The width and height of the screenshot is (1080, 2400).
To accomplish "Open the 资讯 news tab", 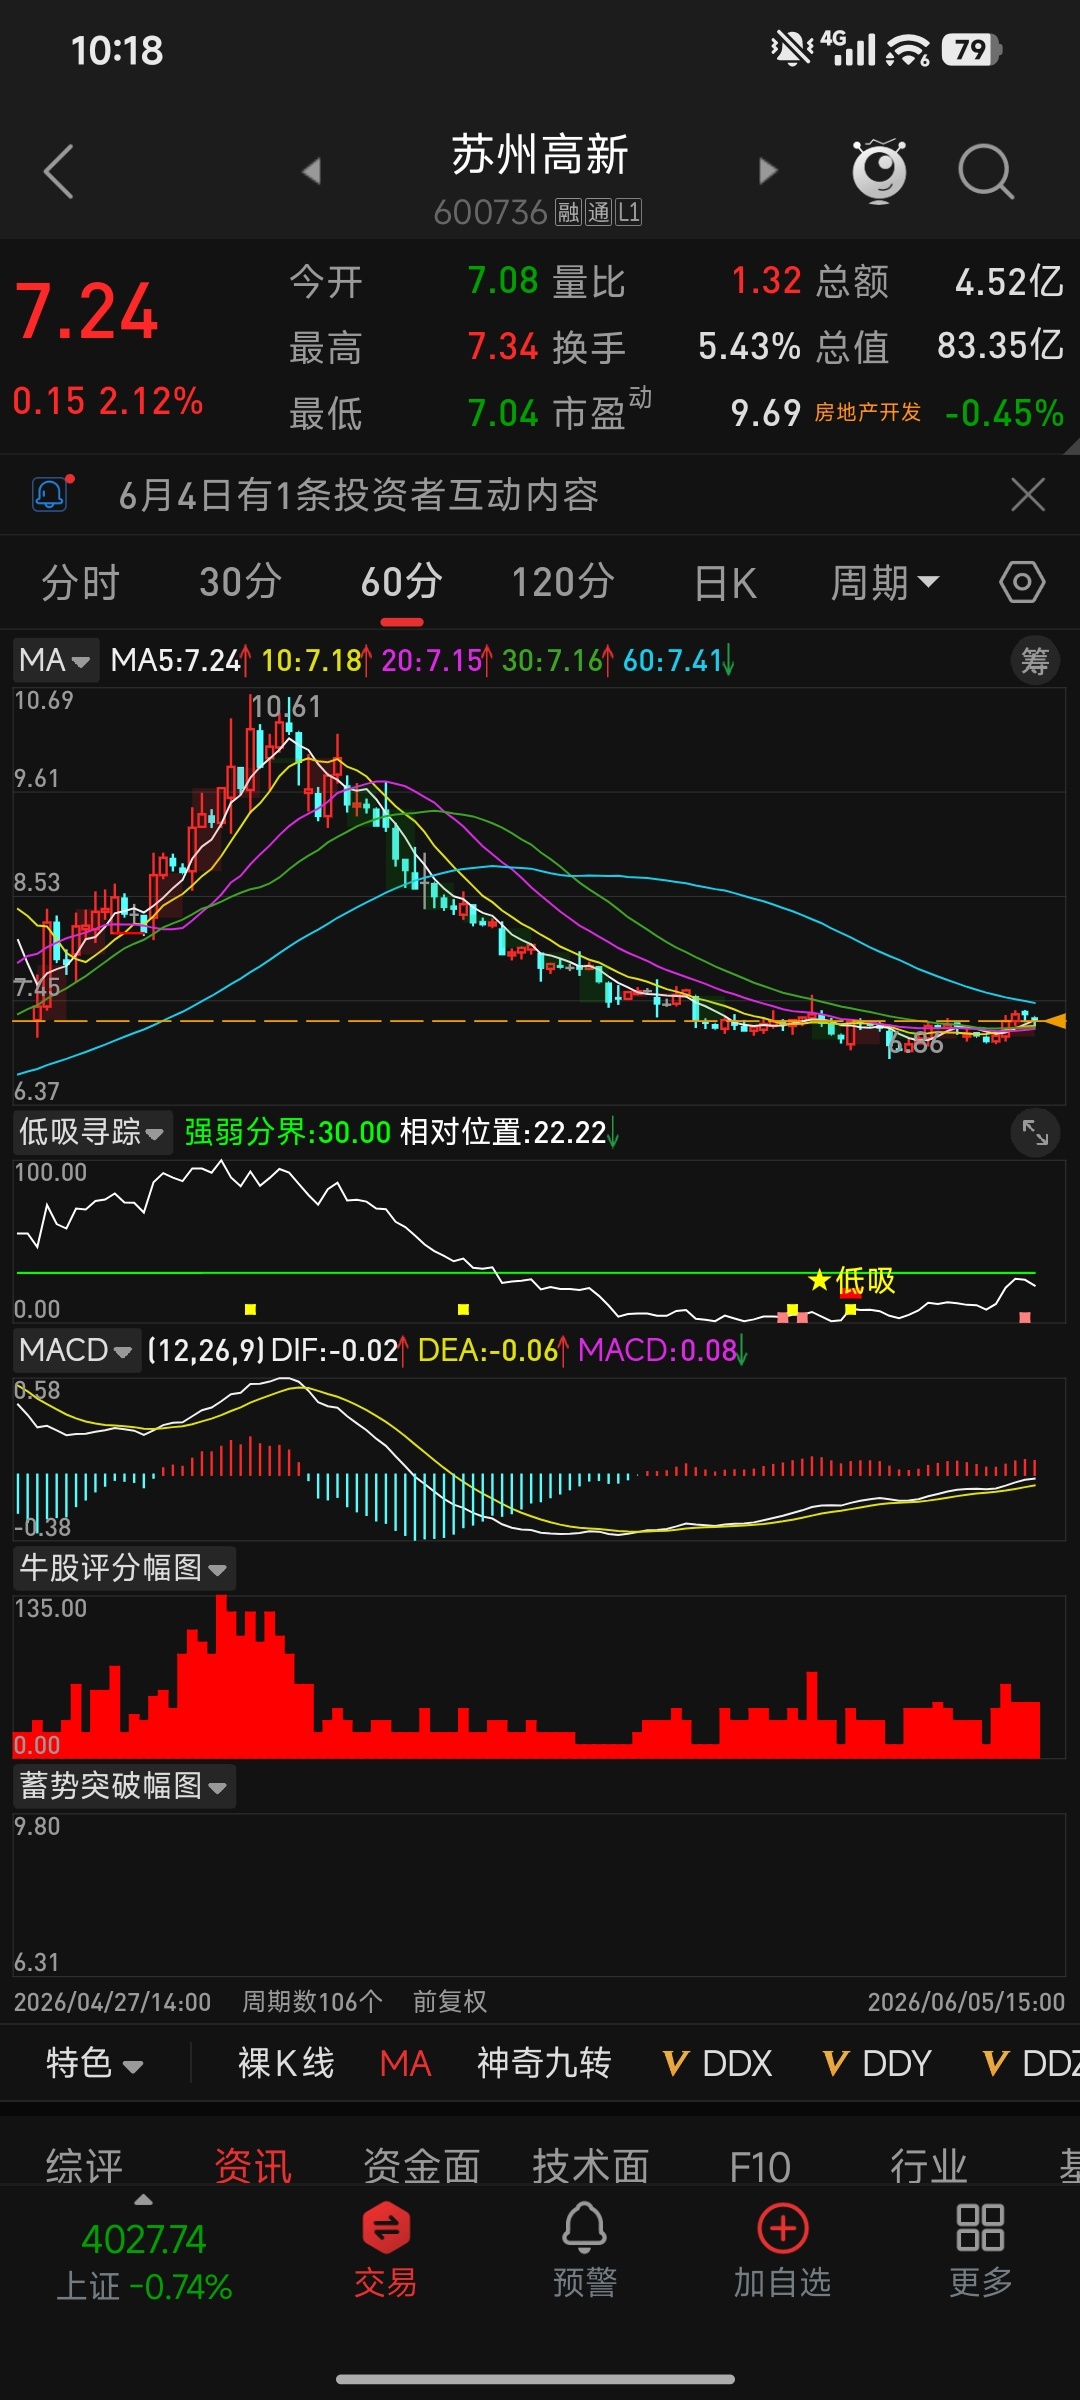I will [x=253, y=2166].
